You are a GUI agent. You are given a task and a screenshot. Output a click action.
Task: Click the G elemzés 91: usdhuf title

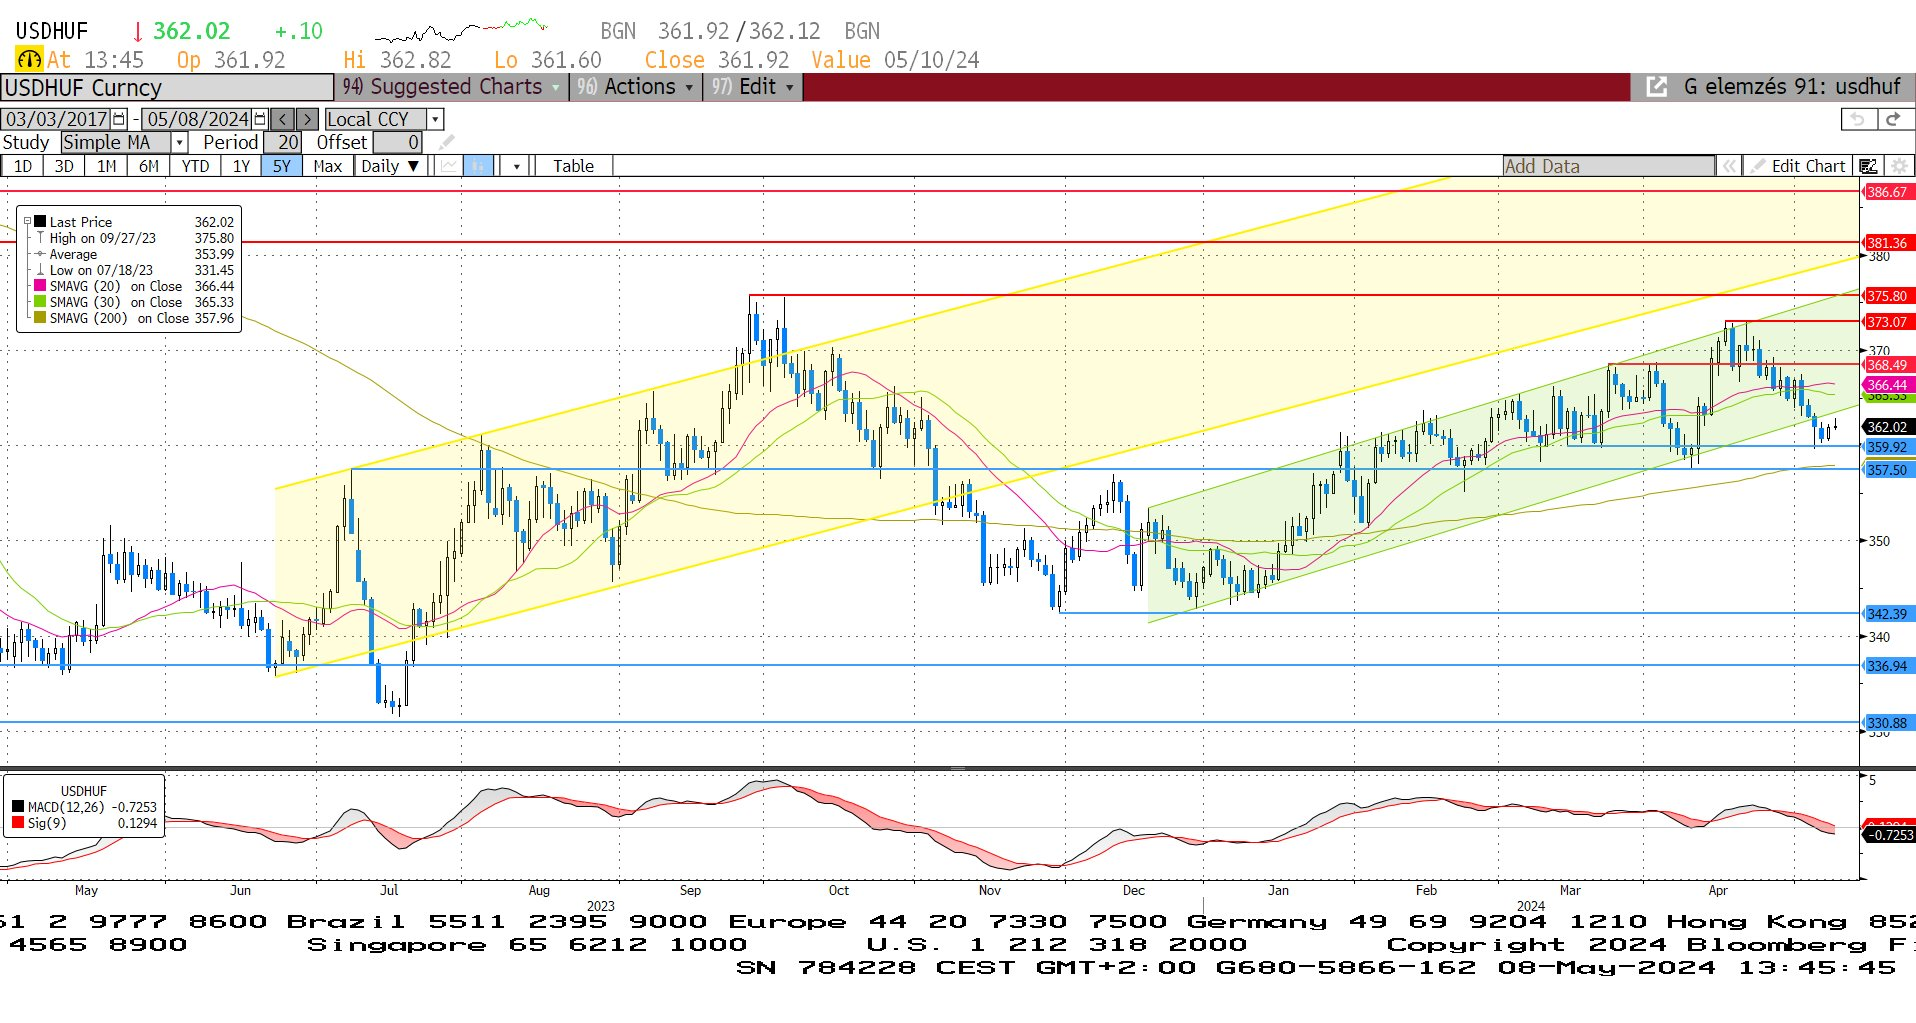point(1792,87)
